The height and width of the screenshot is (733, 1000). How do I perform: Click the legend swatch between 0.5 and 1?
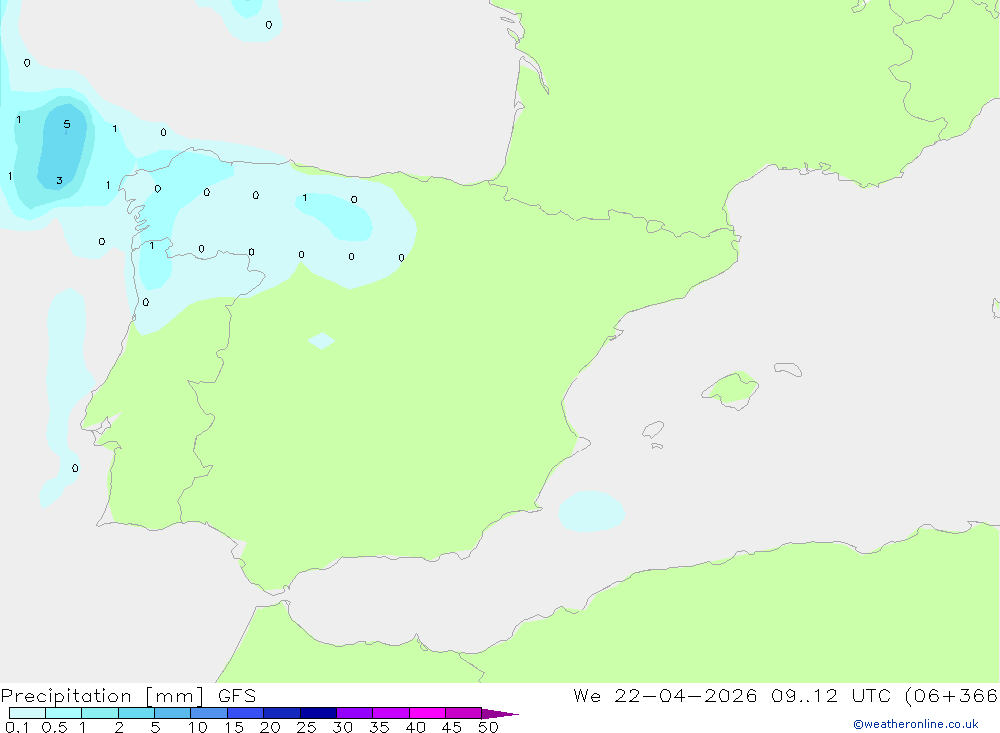[x=64, y=713]
